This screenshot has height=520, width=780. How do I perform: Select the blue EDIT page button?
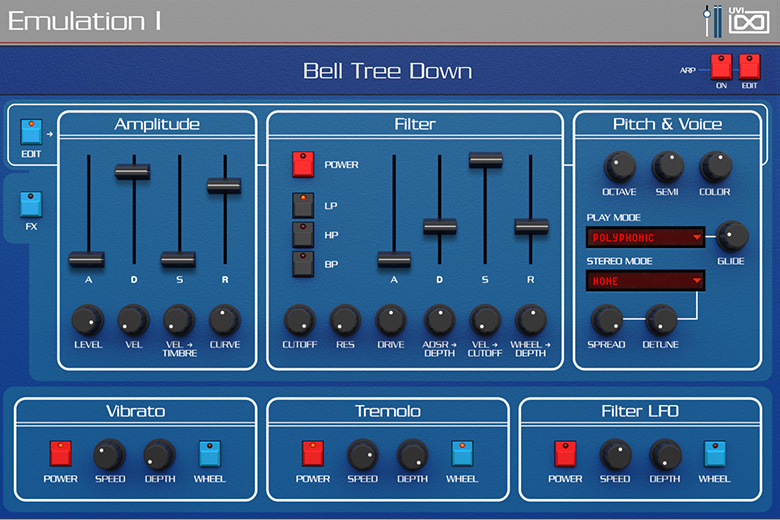tap(32, 131)
